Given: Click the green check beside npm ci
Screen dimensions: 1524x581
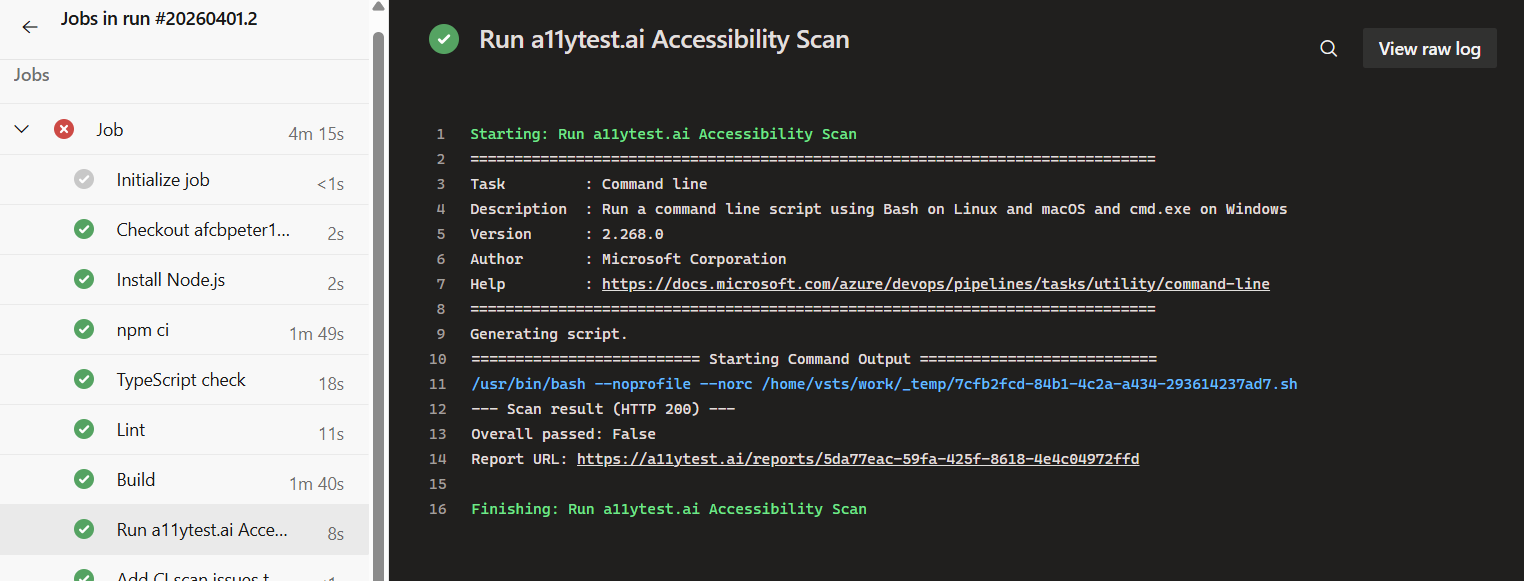Looking at the screenshot, I should (84, 329).
